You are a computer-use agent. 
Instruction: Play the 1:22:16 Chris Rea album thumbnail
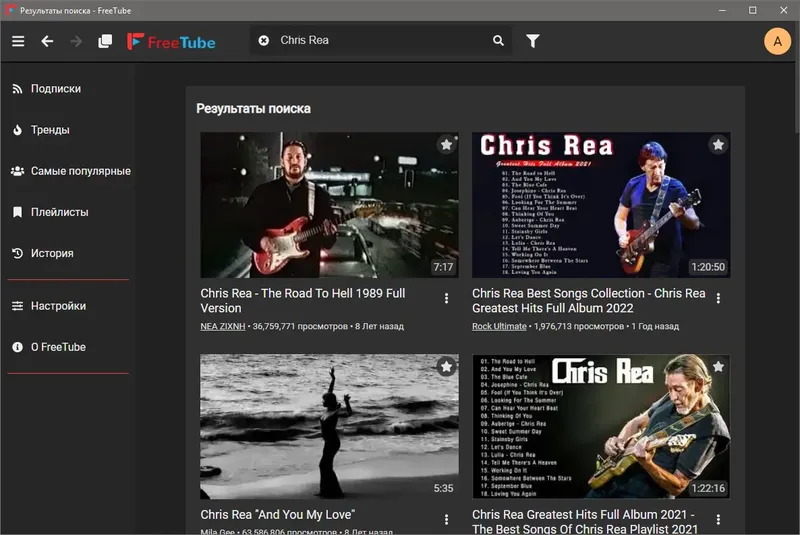click(x=601, y=426)
